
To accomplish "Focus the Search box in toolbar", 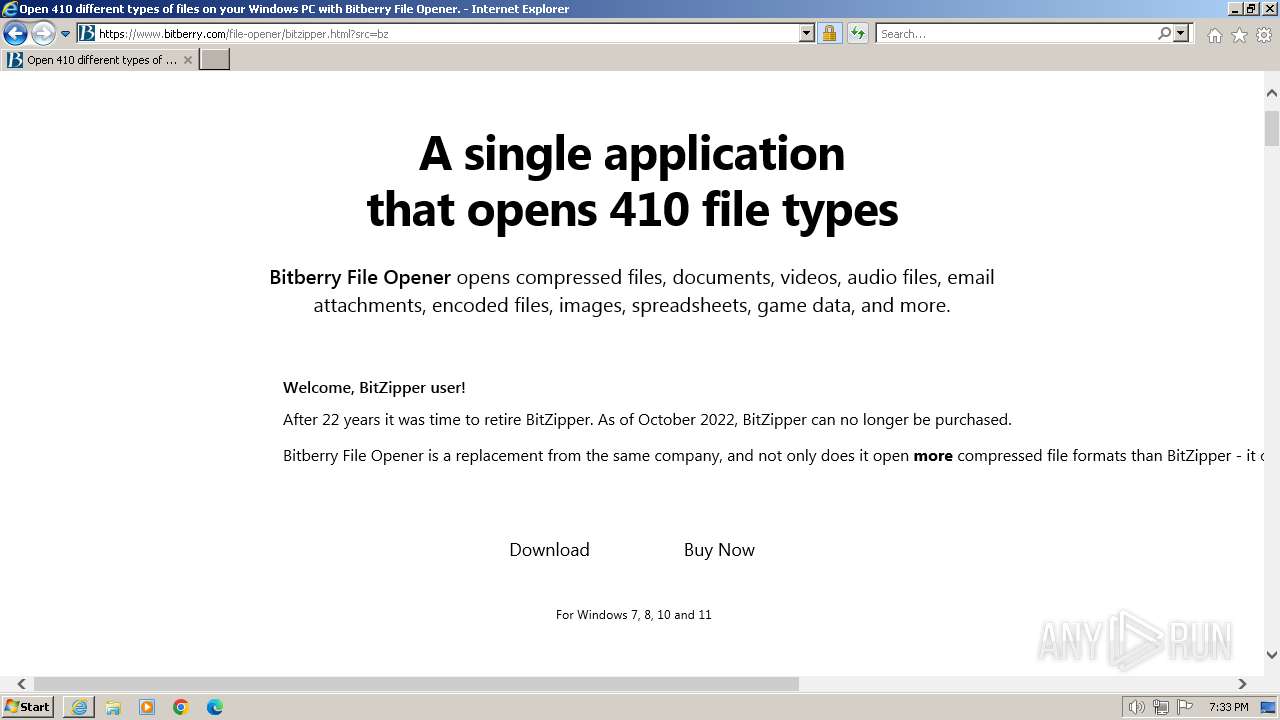I will (x=1016, y=33).
